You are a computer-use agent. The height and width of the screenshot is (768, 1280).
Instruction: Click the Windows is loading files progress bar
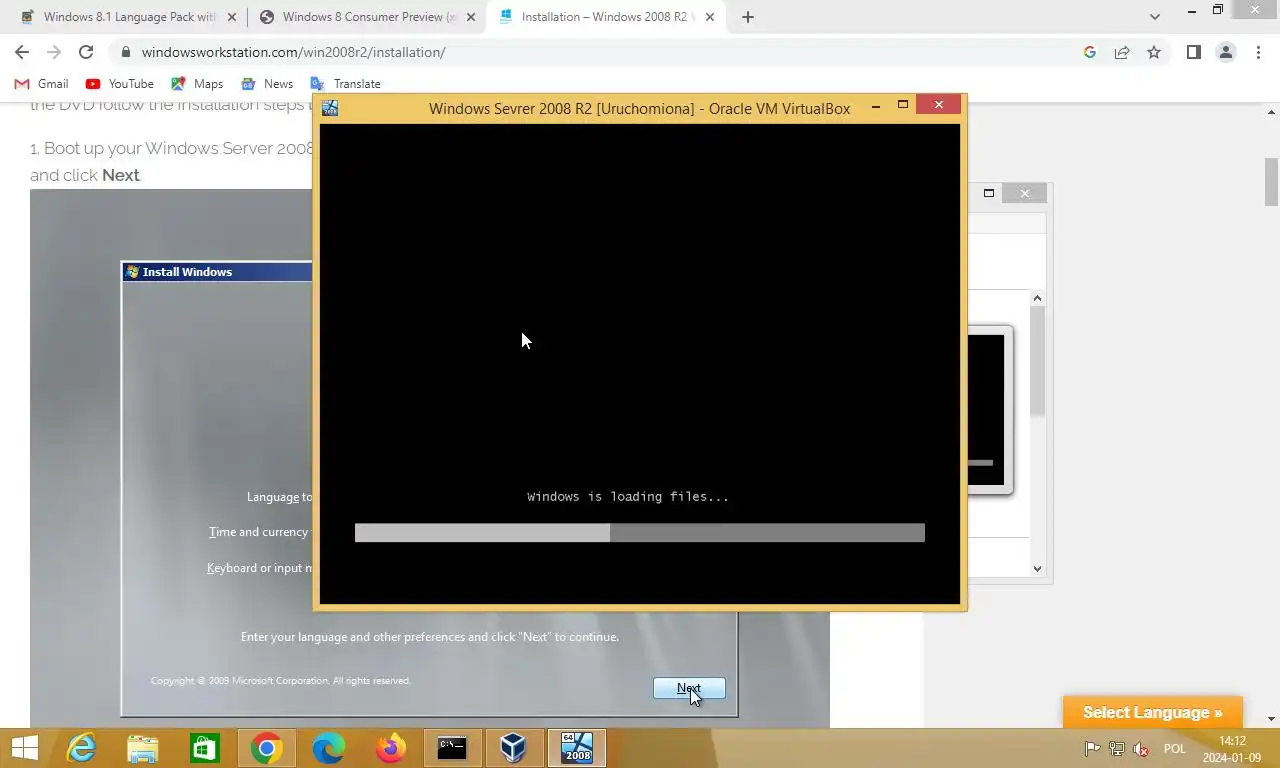point(640,533)
